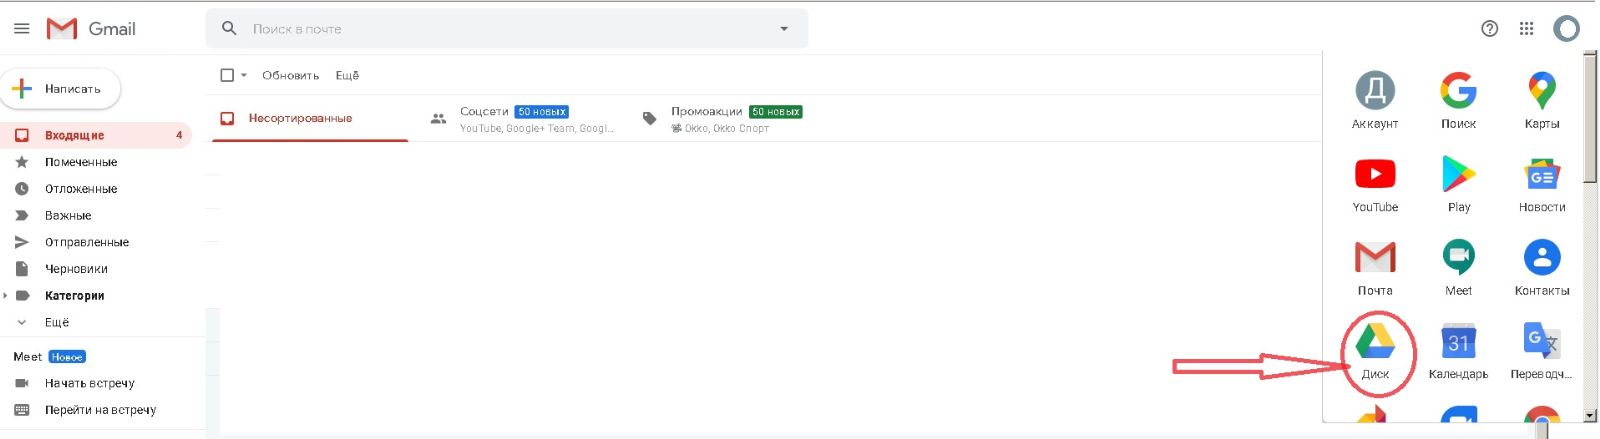The width and height of the screenshot is (1600, 439).
Task: Open the main menu hamburger icon
Action: [21, 29]
